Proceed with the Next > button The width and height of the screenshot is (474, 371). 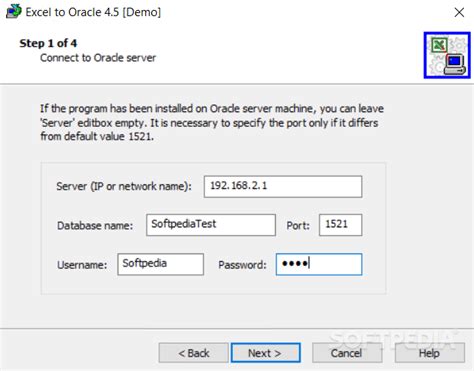pyautogui.click(x=266, y=353)
